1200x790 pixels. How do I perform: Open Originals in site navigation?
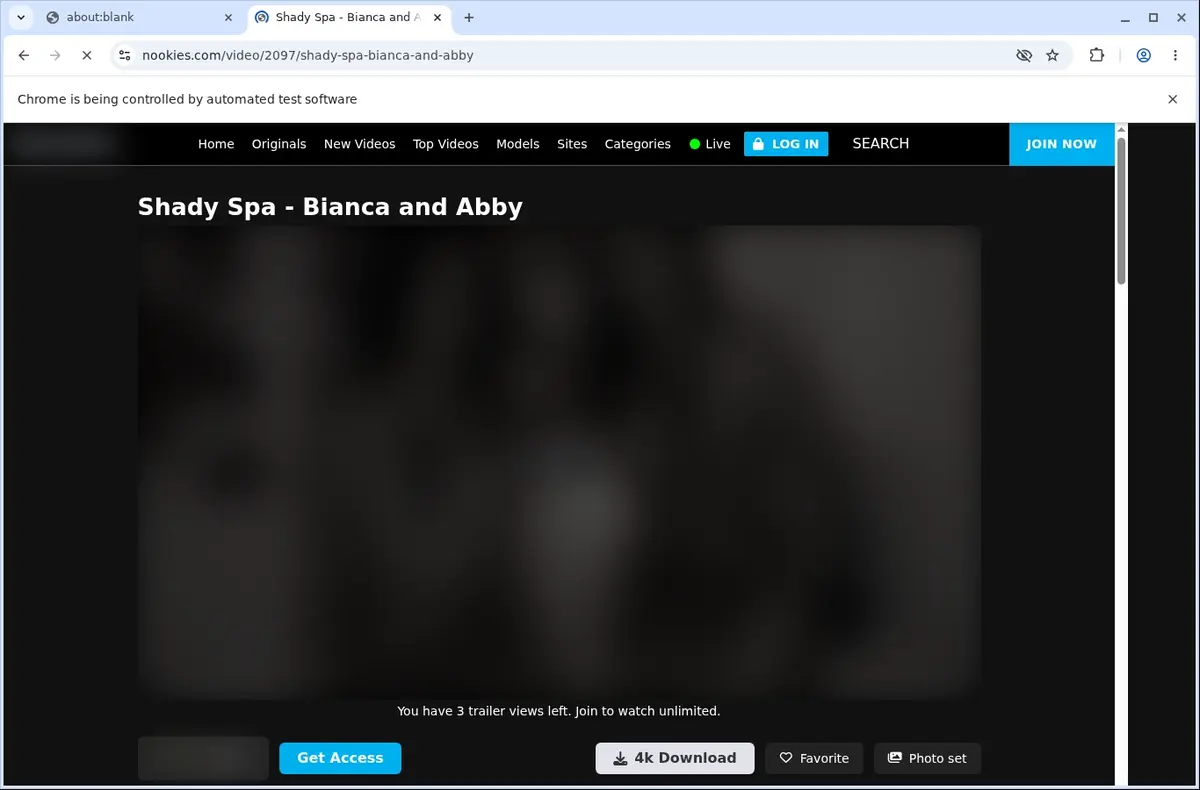pyautogui.click(x=279, y=144)
